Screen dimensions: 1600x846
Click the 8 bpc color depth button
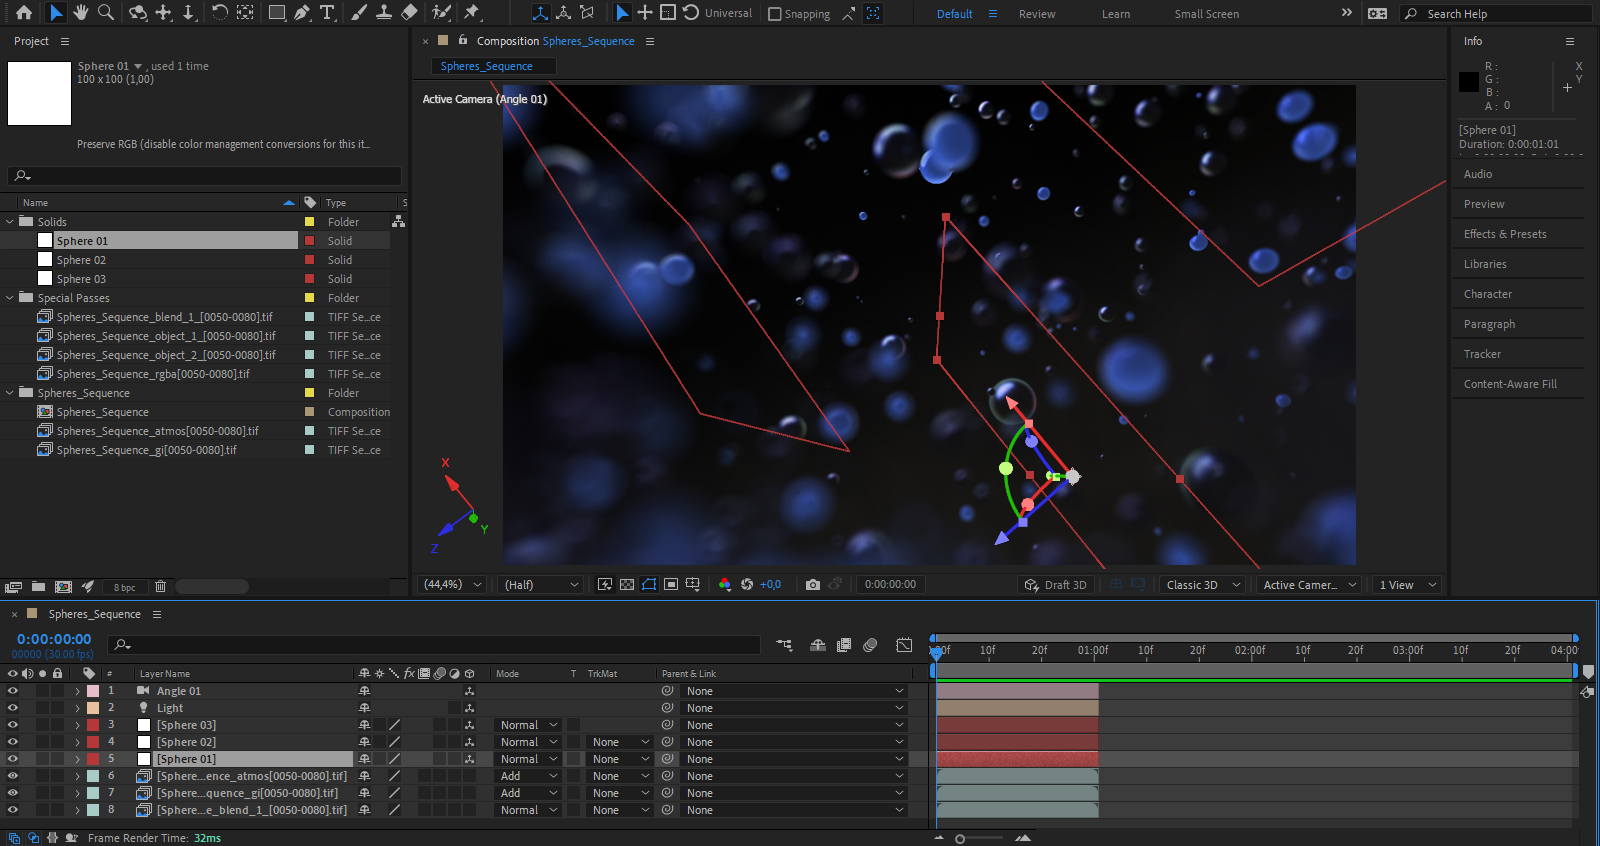click(x=124, y=588)
